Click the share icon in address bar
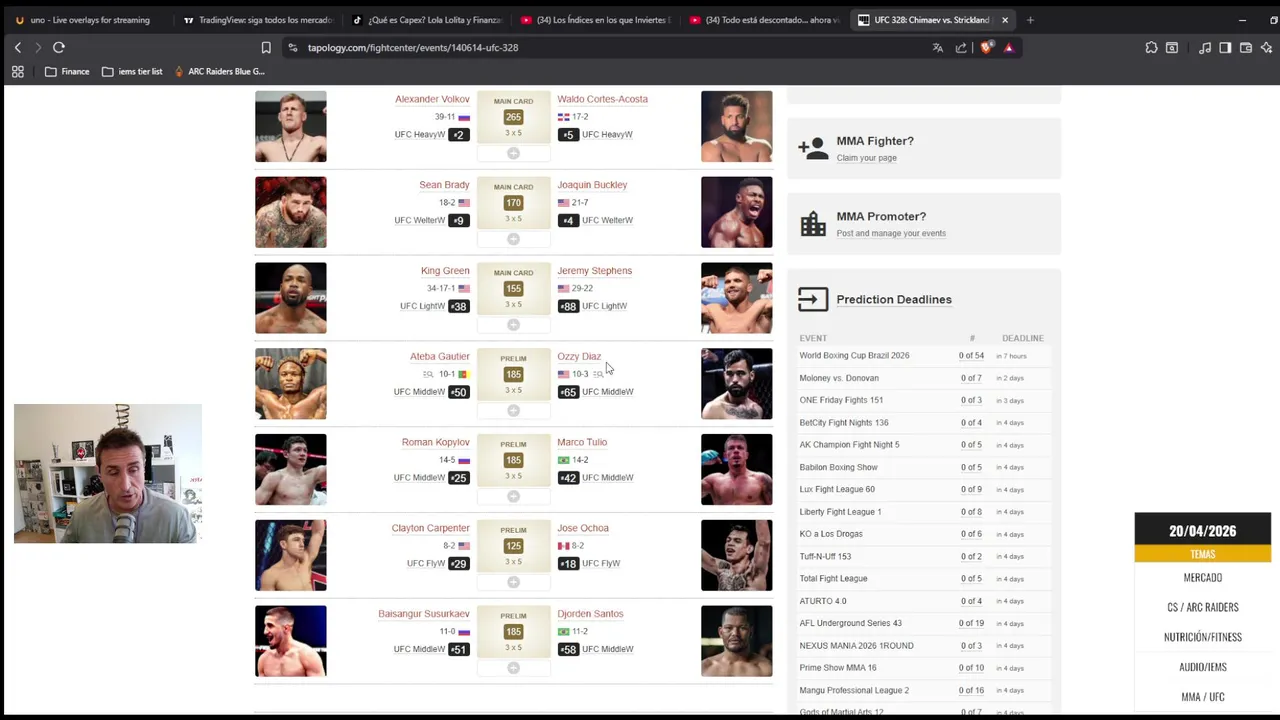The height and width of the screenshot is (720, 1280). pos(961,47)
